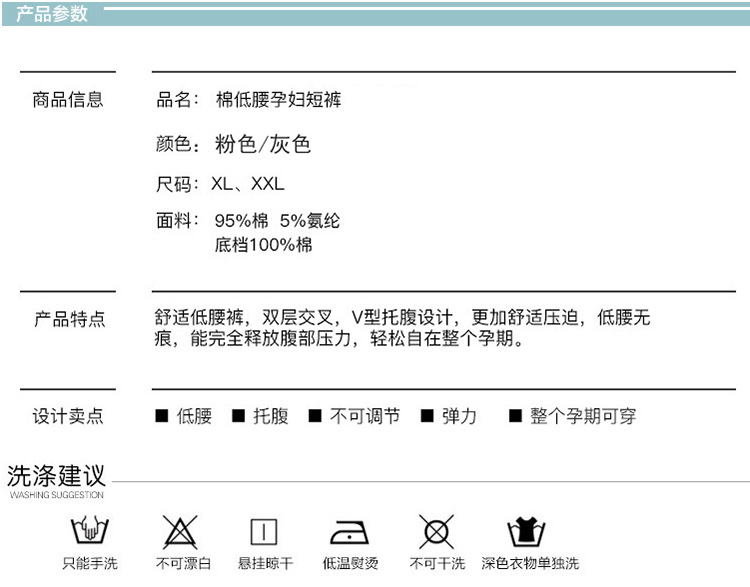Click the 不可漂白 caption
This screenshot has width=750, height=587.
coord(184,563)
